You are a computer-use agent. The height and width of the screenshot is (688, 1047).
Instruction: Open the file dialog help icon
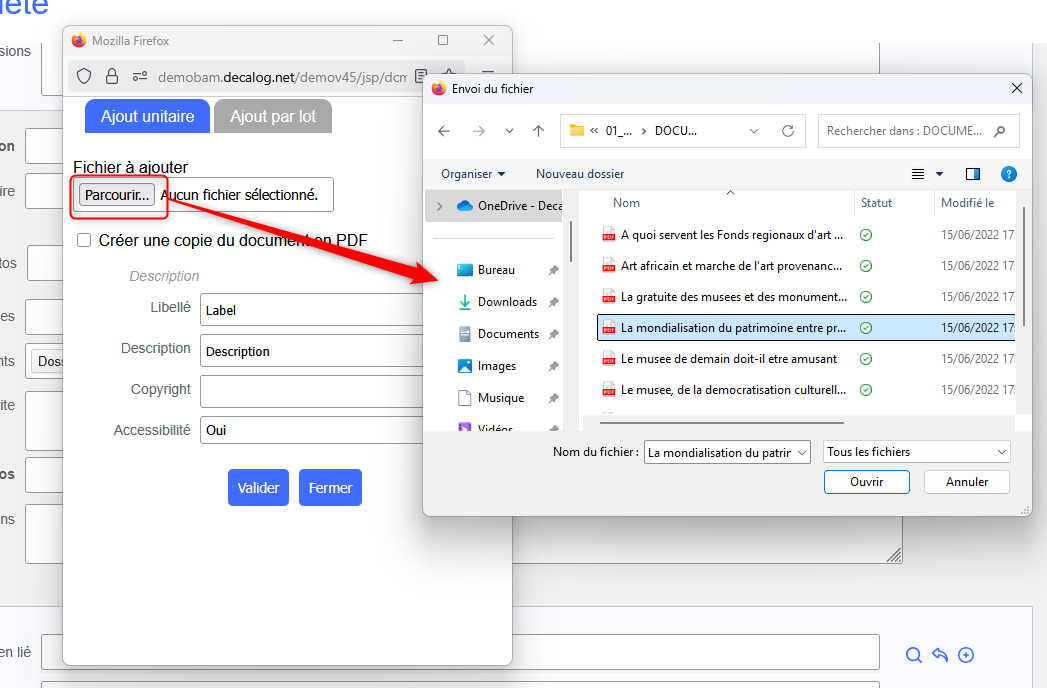[1009, 174]
